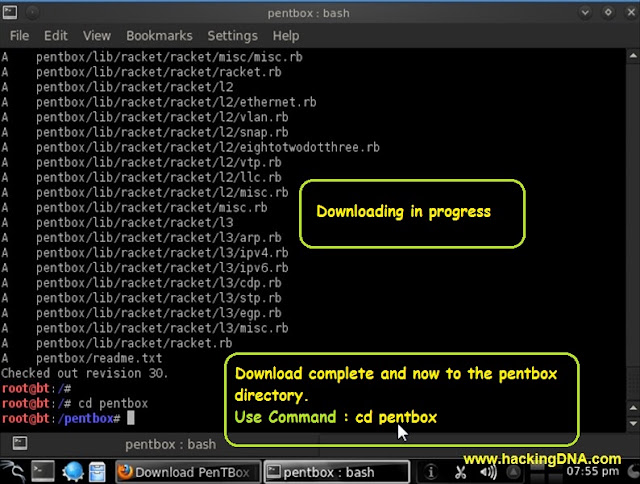Open the scissors clipboard tray icon

pyautogui.click(x=460, y=472)
